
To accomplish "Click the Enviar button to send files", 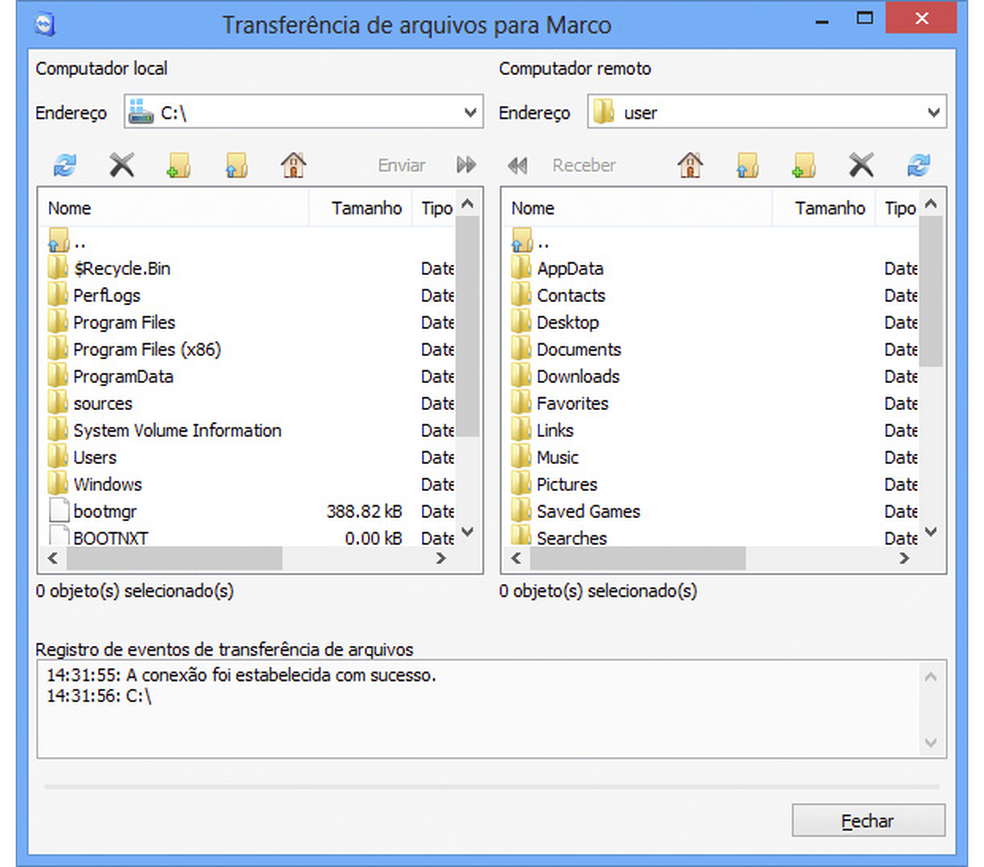I will tap(400, 165).
